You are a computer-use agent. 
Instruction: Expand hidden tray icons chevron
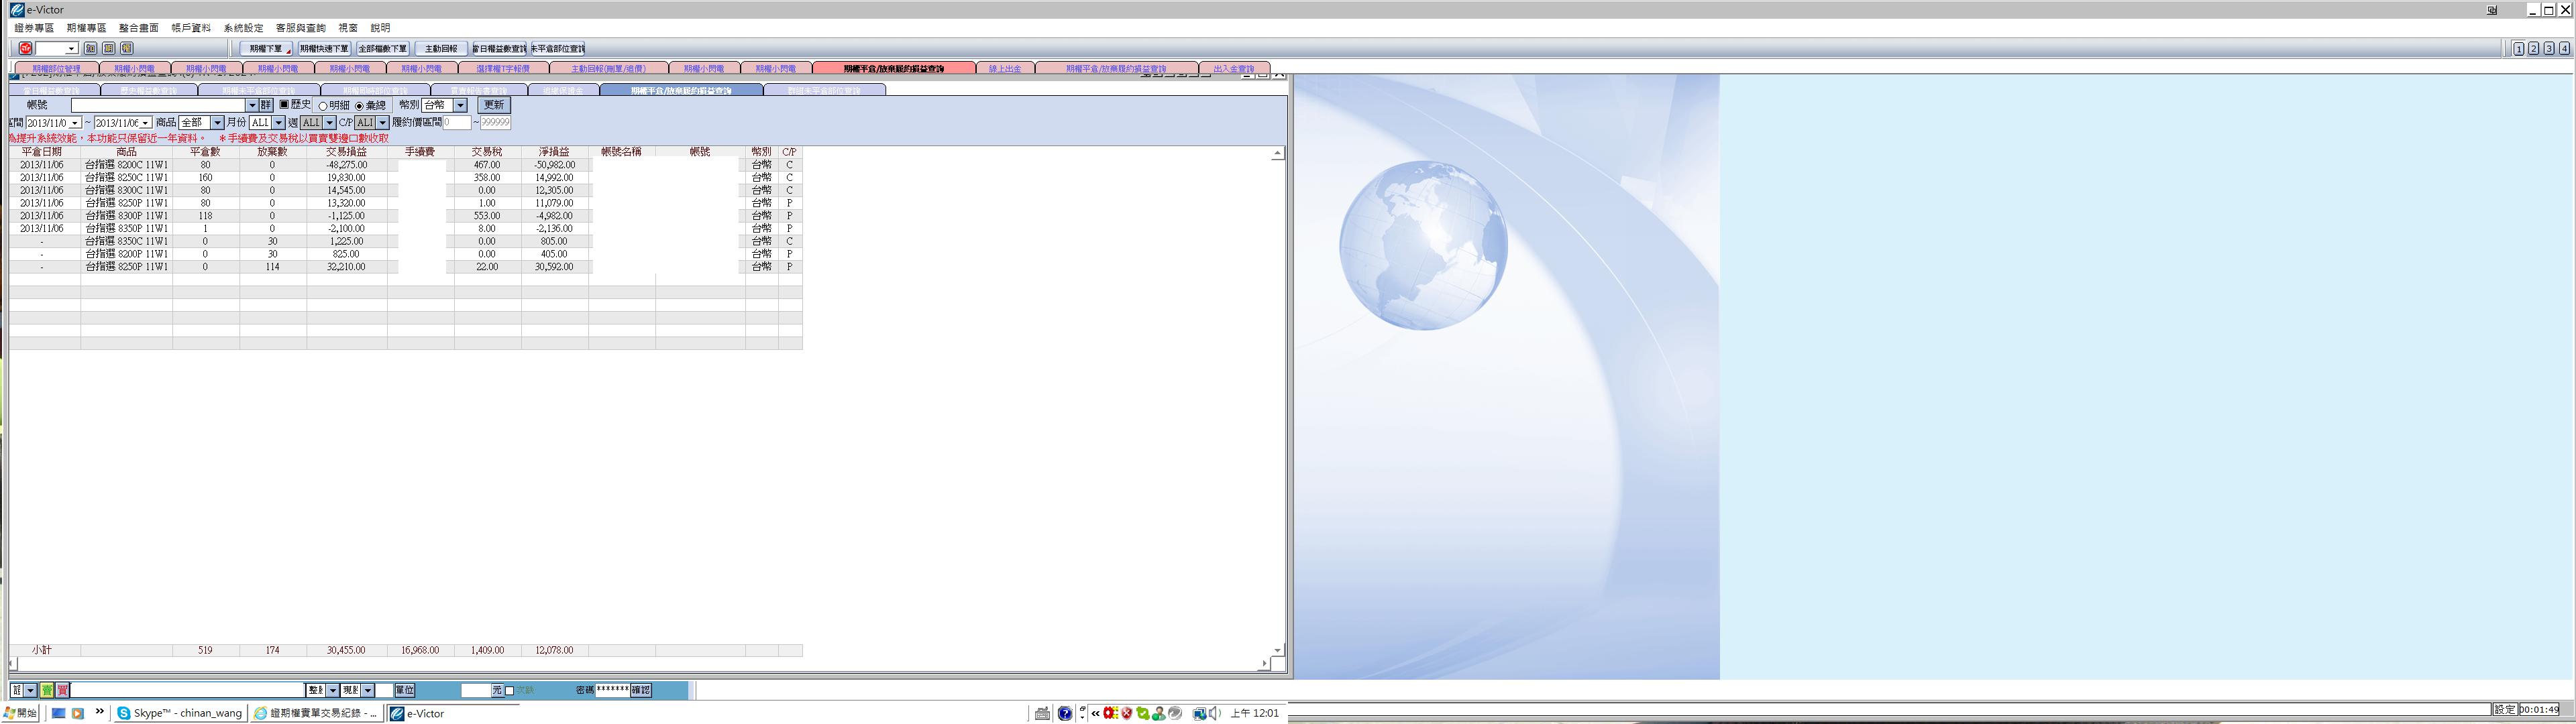(1096, 714)
